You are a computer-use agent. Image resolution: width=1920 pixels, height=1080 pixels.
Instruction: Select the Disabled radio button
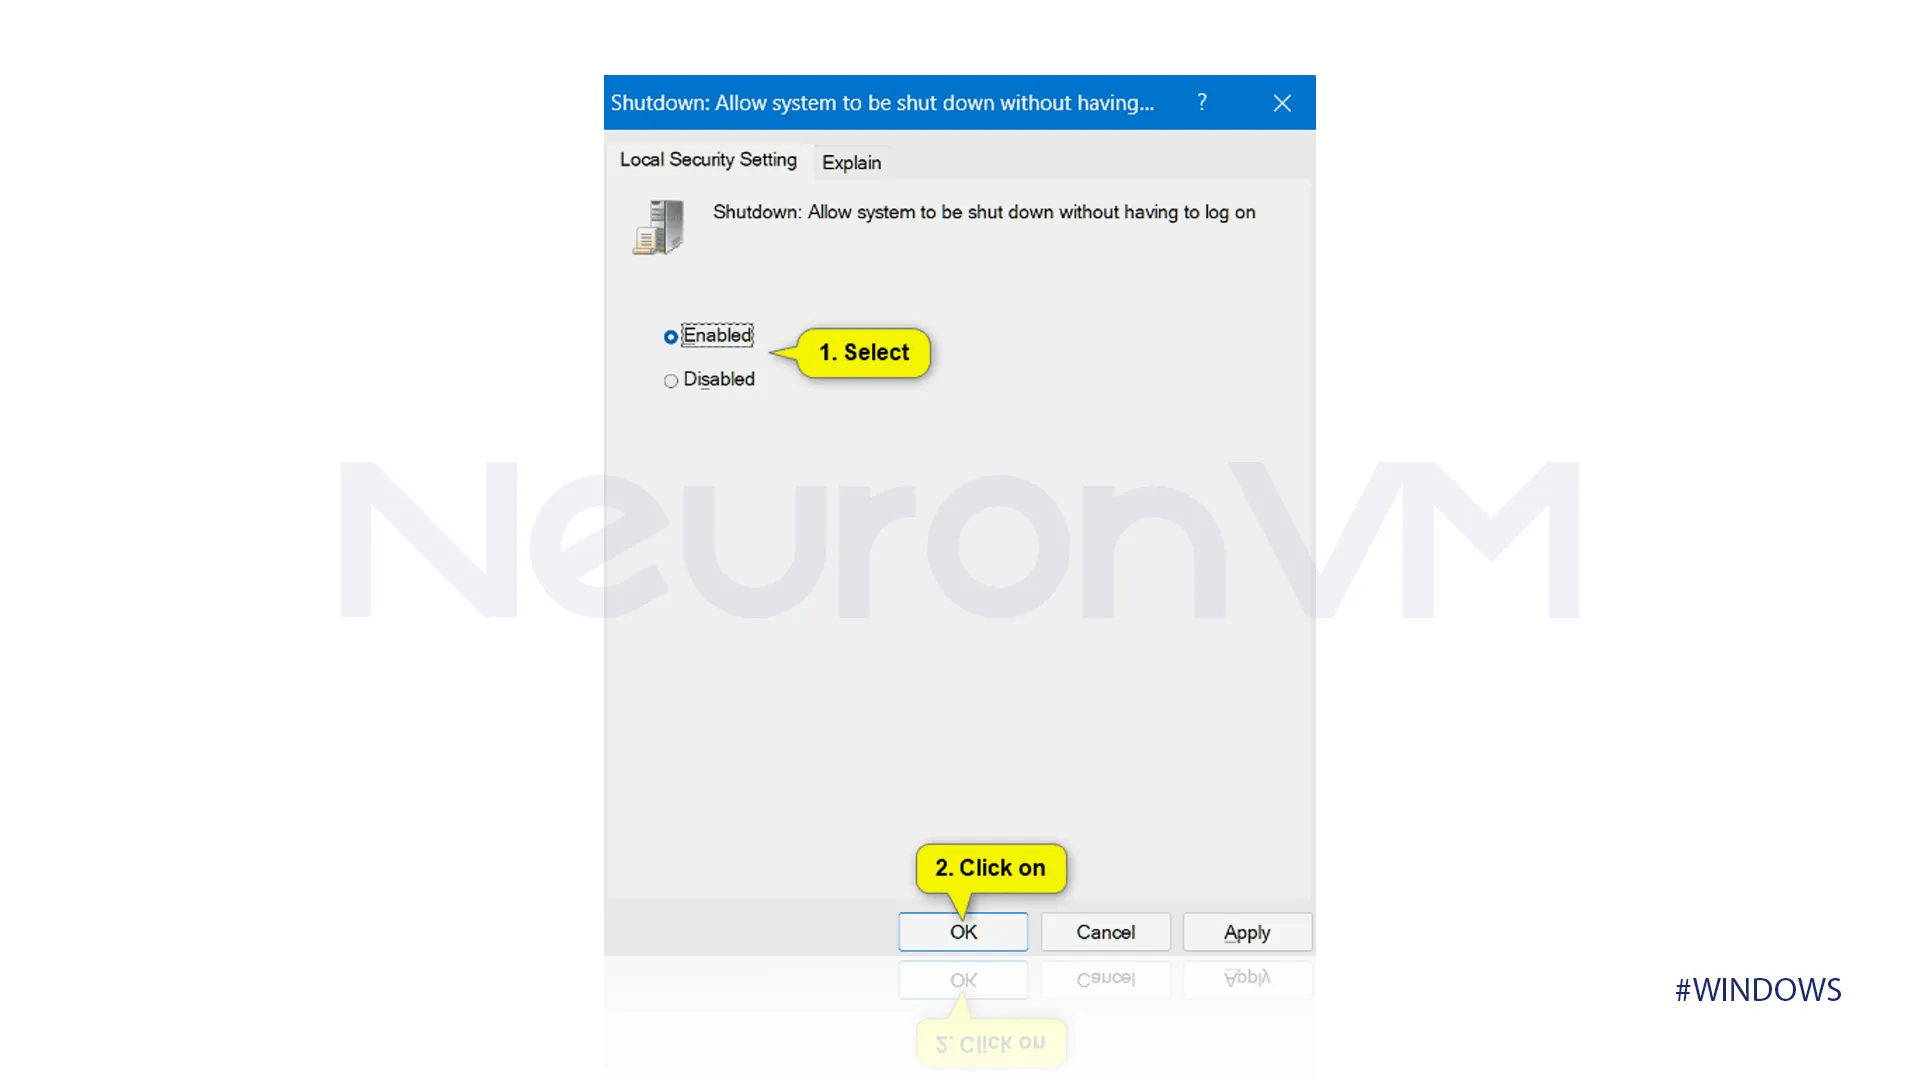(670, 380)
